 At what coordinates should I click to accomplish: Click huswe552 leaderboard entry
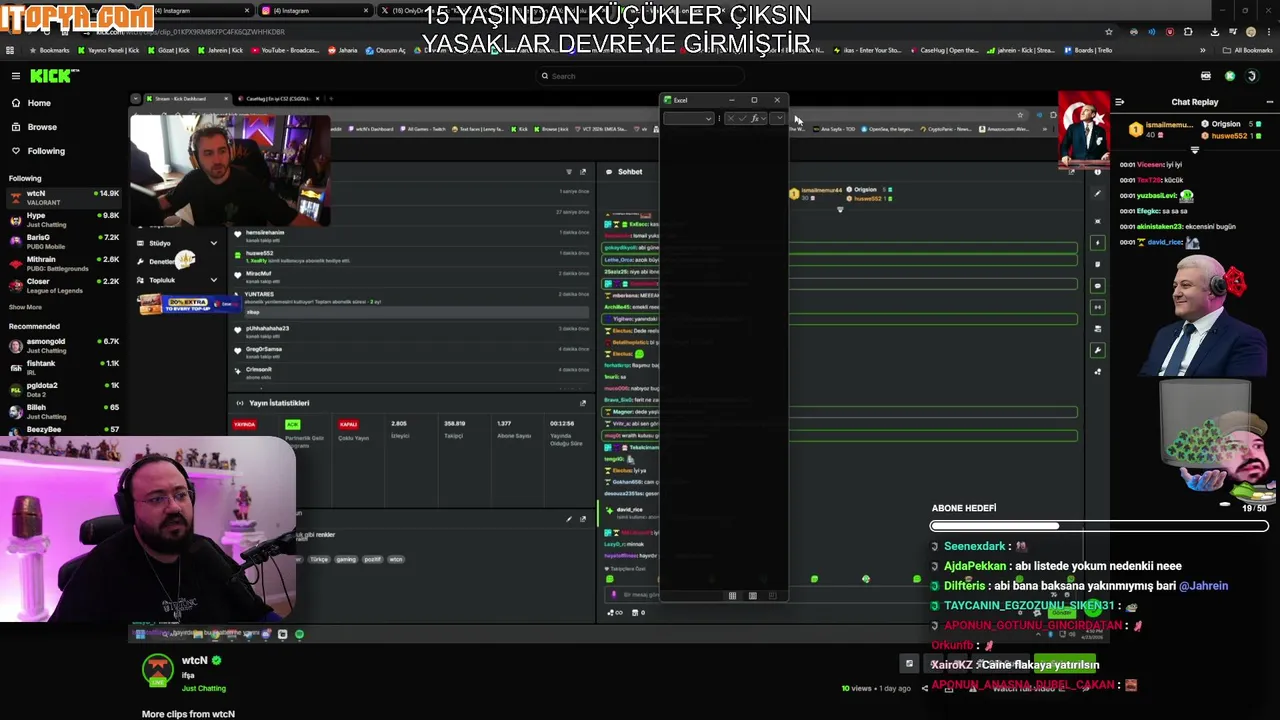point(1231,135)
